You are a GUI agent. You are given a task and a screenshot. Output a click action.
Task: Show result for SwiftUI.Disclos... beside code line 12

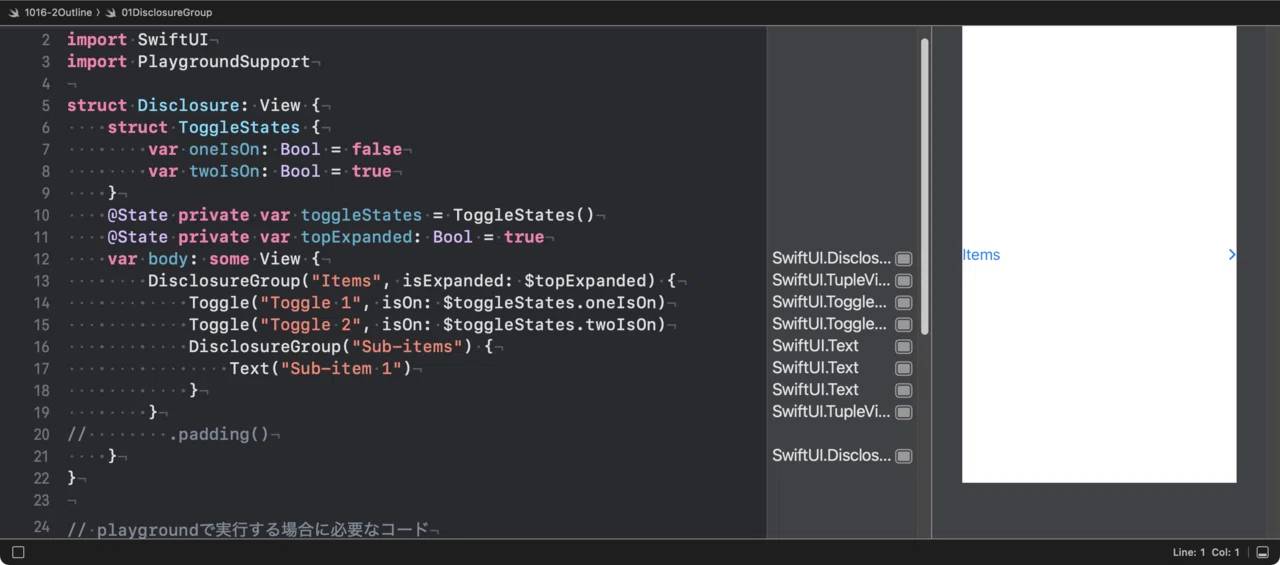(904, 259)
